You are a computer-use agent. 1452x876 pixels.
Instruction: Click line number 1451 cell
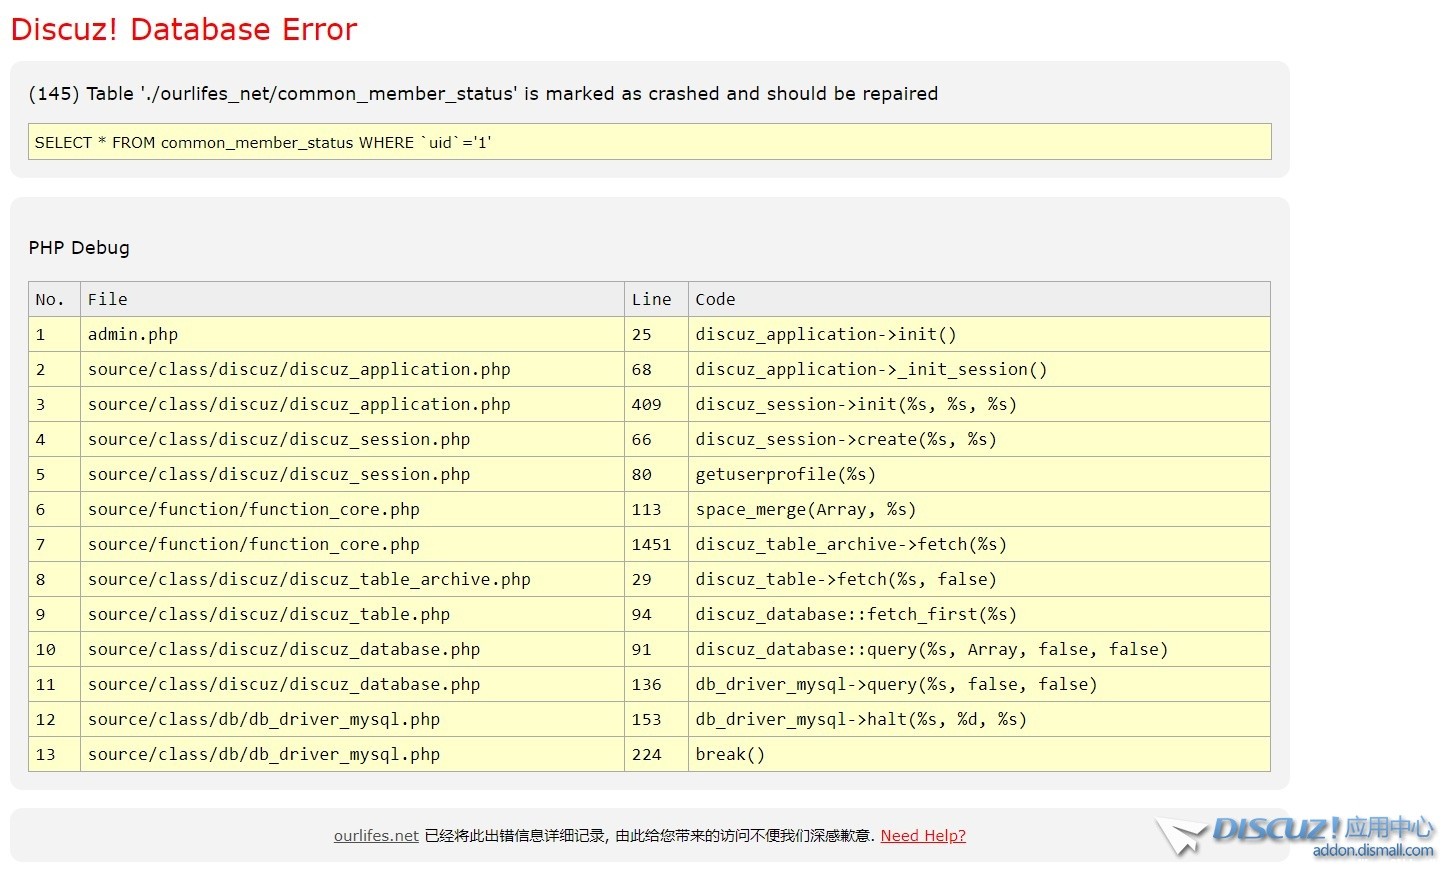click(x=651, y=544)
